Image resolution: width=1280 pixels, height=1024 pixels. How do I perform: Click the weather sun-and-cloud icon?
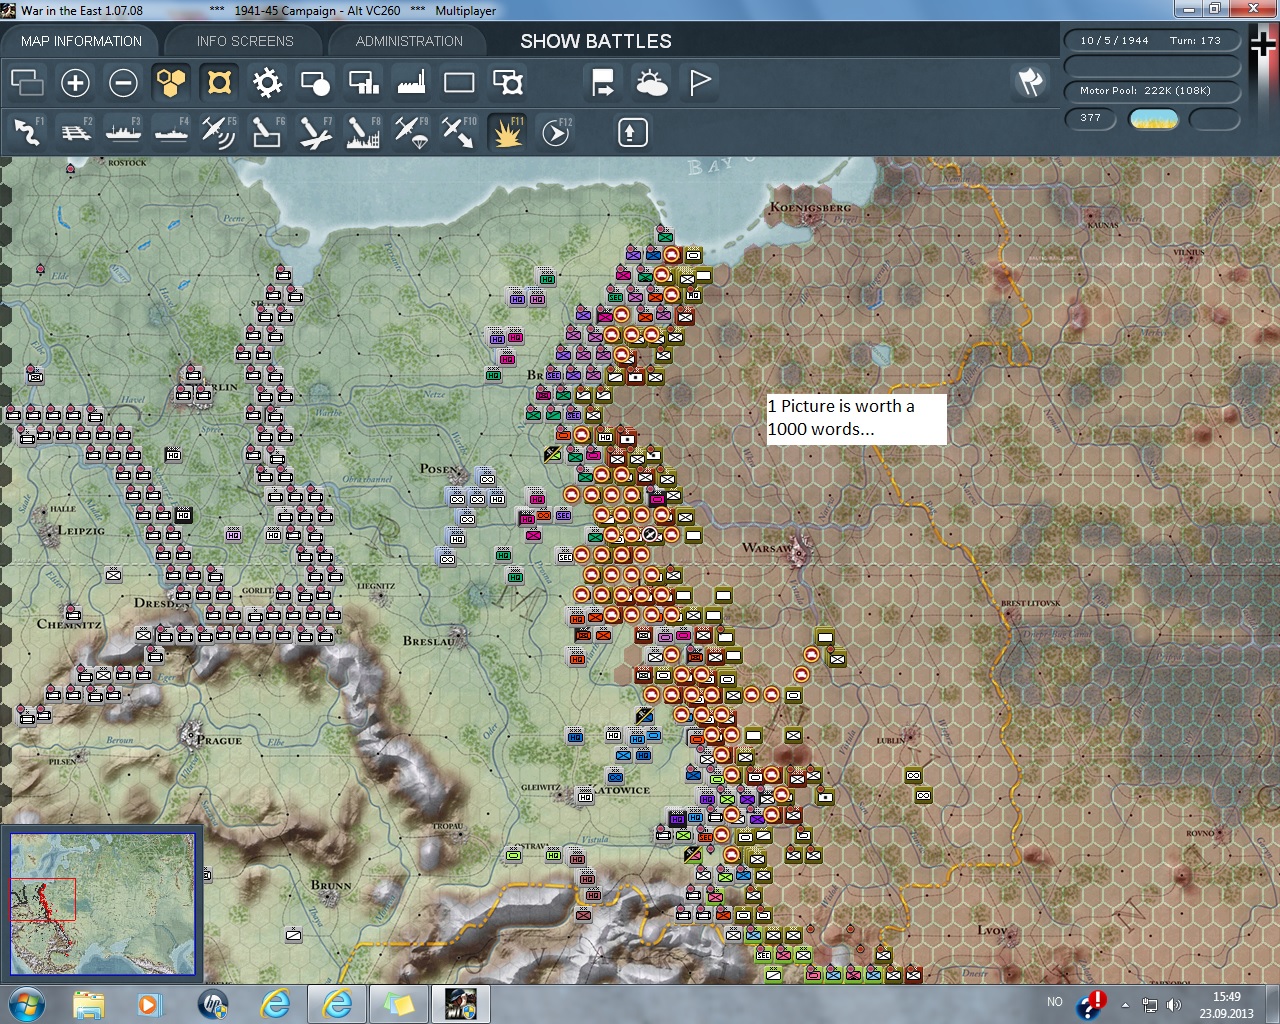point(651,83)
